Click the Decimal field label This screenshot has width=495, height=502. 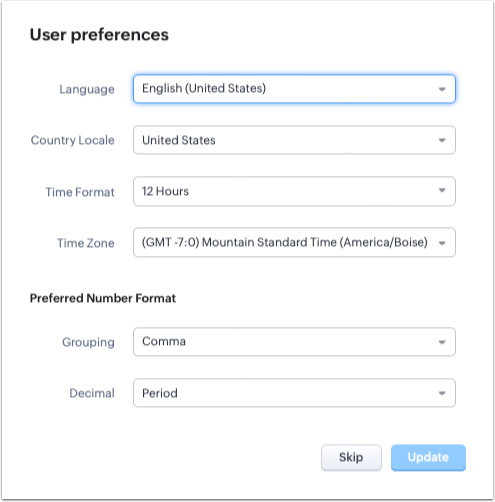click(92, 393)
